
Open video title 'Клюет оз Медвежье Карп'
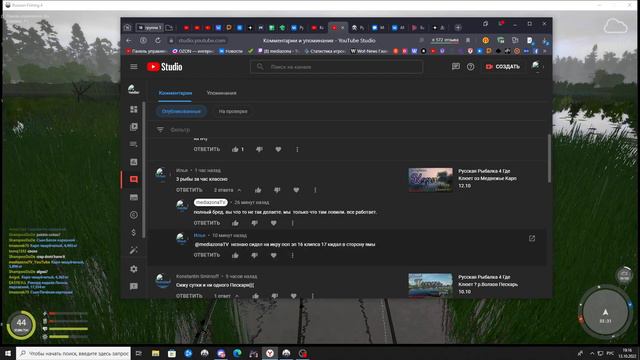[487, 178]
